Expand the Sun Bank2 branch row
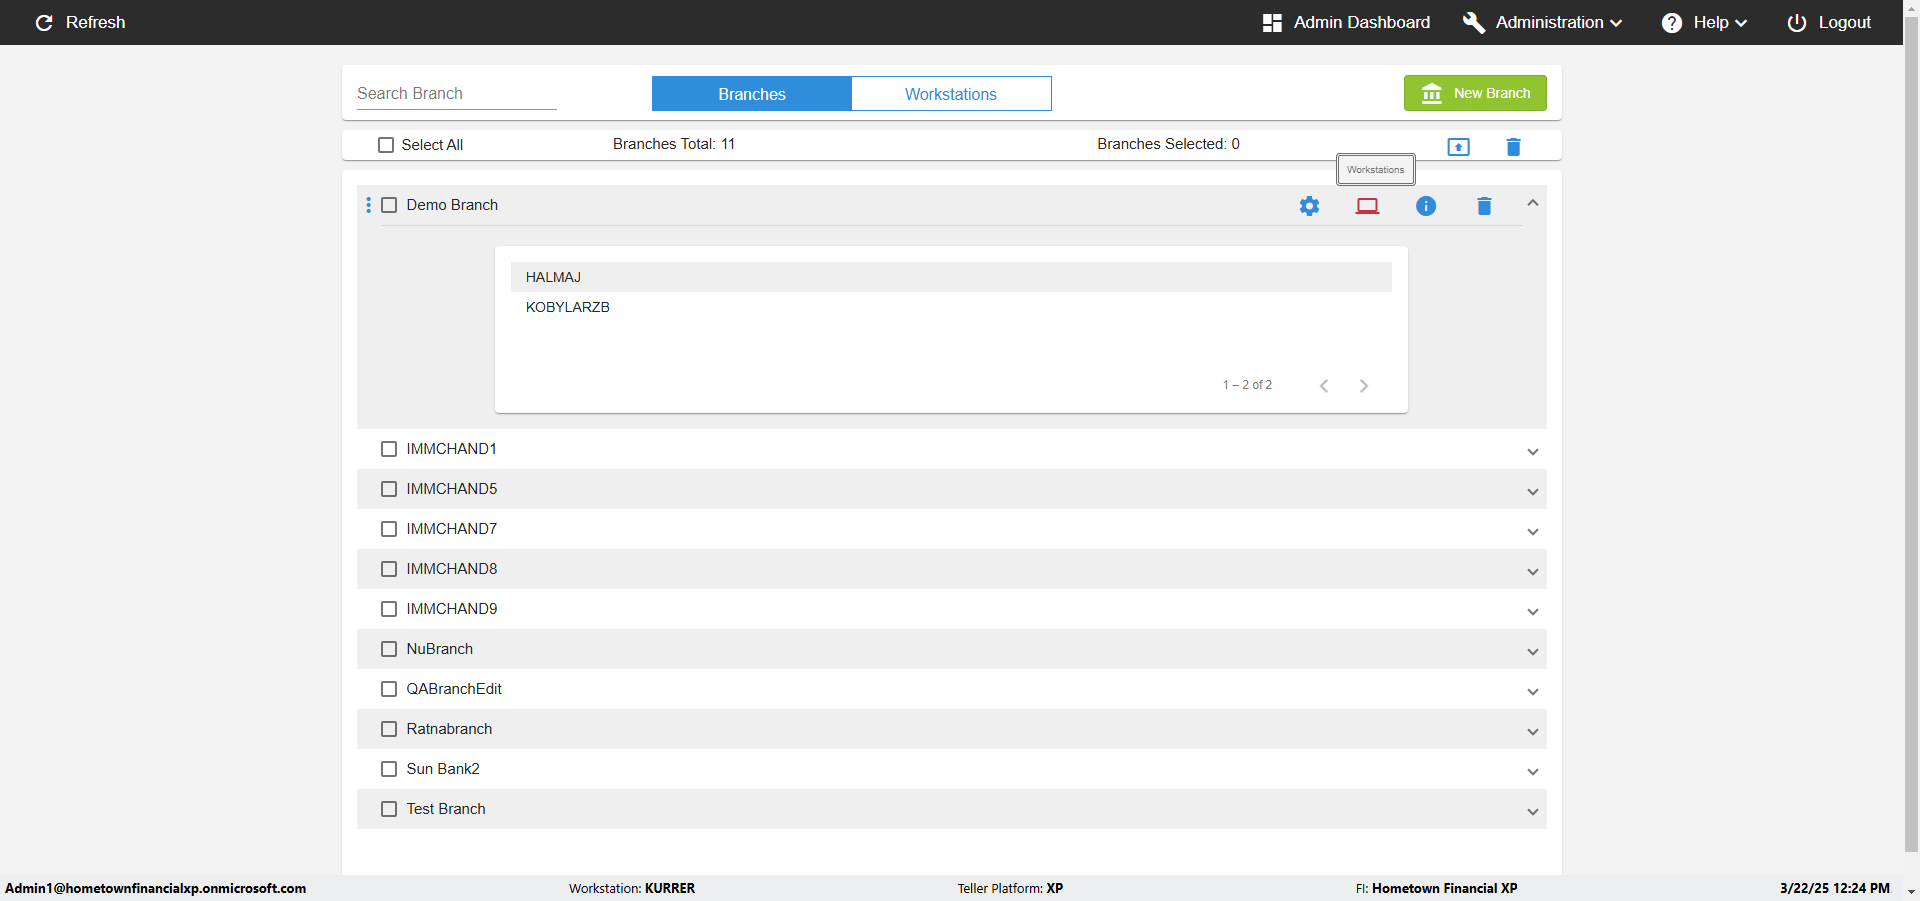This screenshot has width=1920, height=901. pos(1533,771)
